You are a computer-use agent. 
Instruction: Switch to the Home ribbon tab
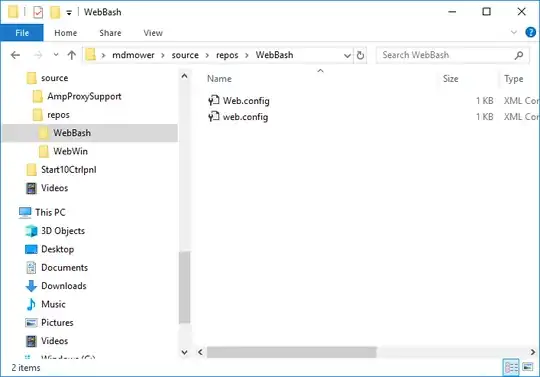click(x=65, y=33)
